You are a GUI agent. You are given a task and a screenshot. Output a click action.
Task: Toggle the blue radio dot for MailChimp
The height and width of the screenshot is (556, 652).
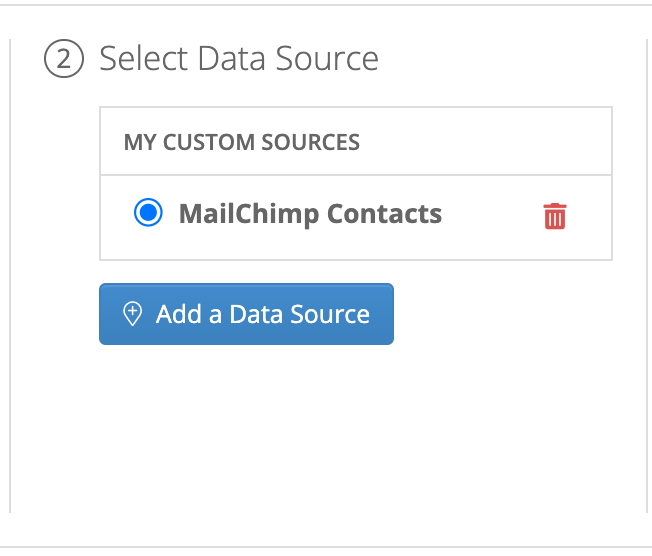pyautogui.click(x=148, y=212)
